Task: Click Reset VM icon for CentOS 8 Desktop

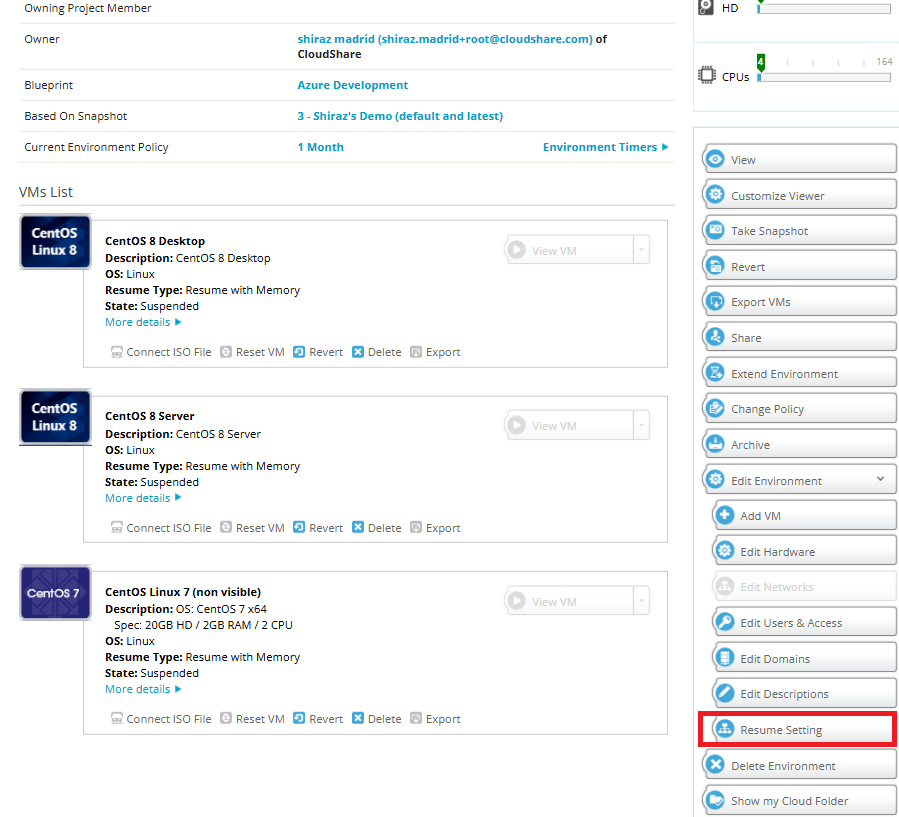Action: coord(226,351)
